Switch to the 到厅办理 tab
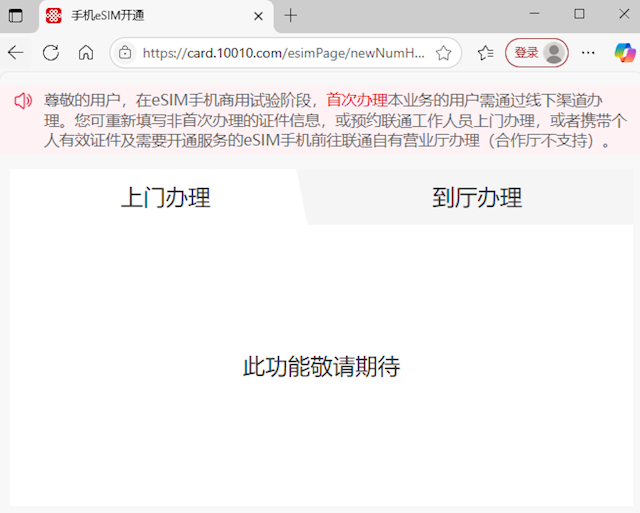Screen dimensions: 640x513 pos(477,198)
